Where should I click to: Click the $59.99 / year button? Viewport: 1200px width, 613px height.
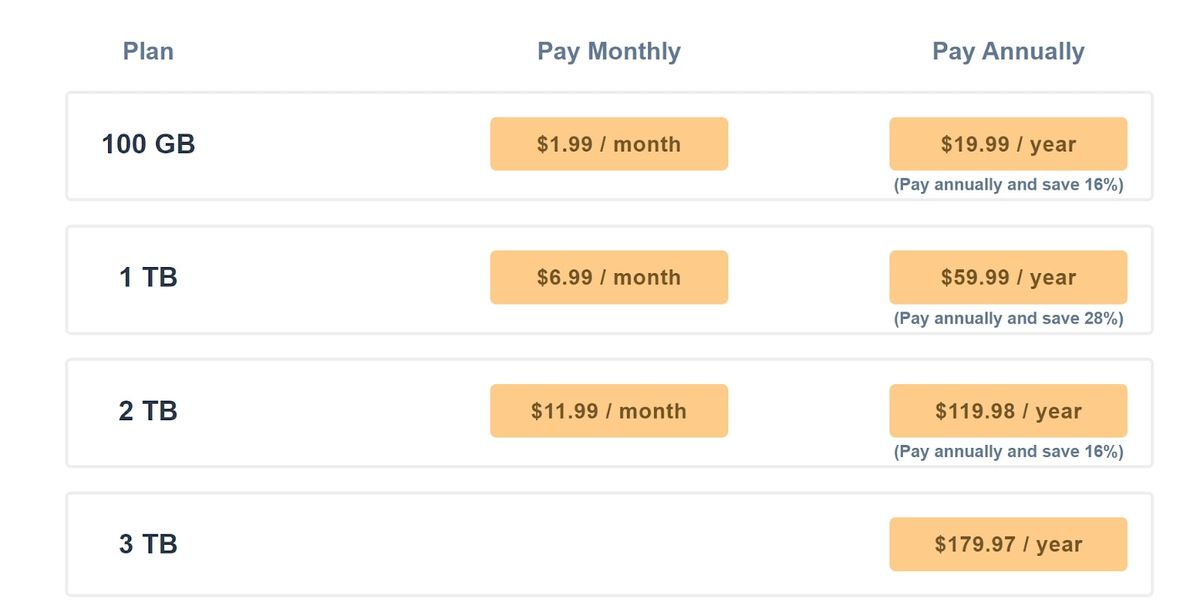point(1008,277)
